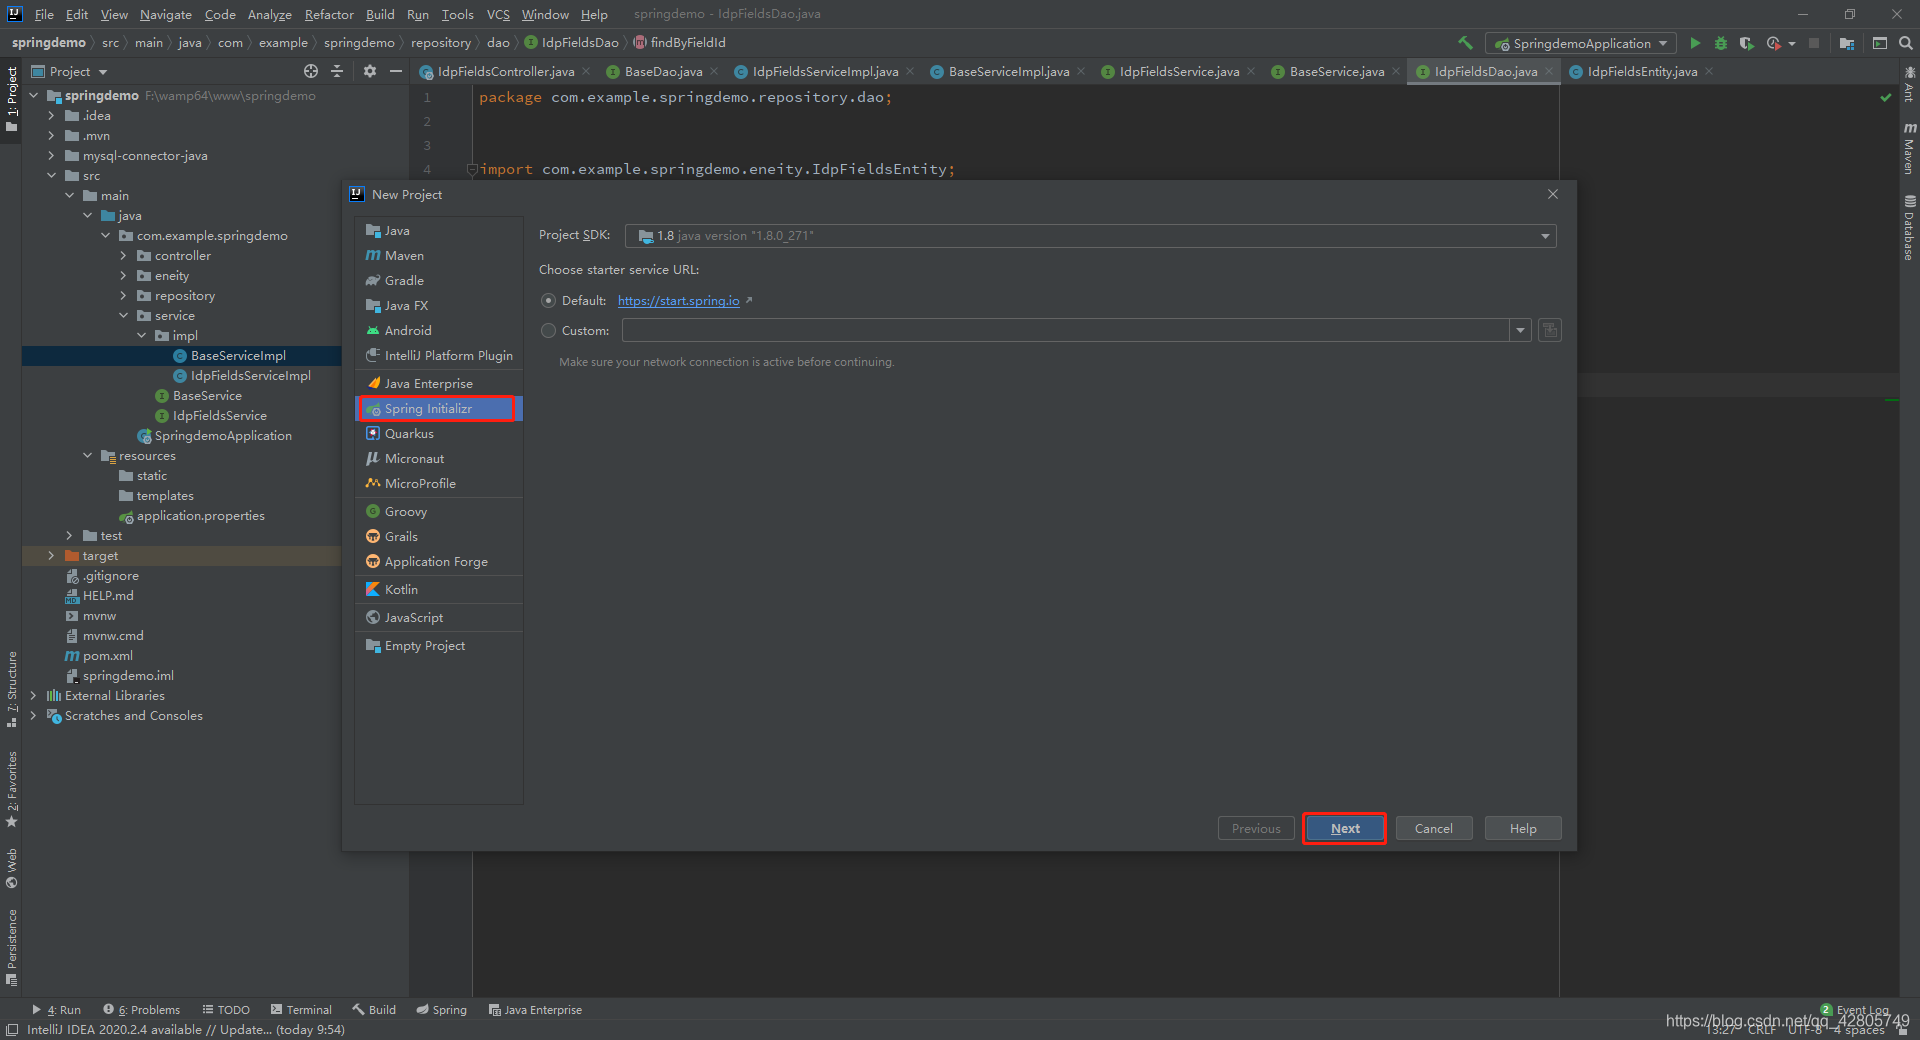
Task: Click the Help button
Action: (1522, 828)
